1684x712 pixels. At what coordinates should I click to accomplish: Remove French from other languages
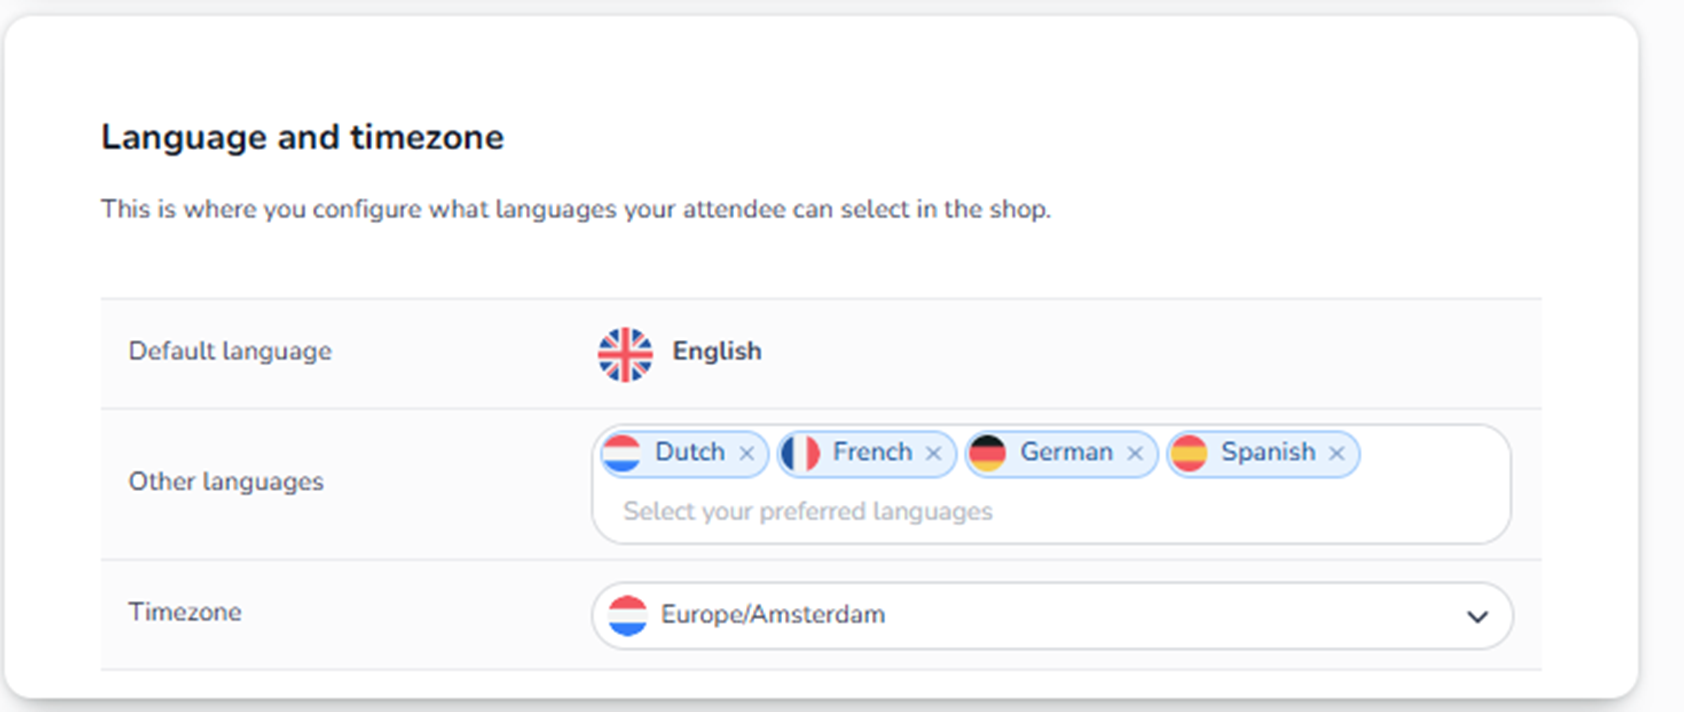934,454
